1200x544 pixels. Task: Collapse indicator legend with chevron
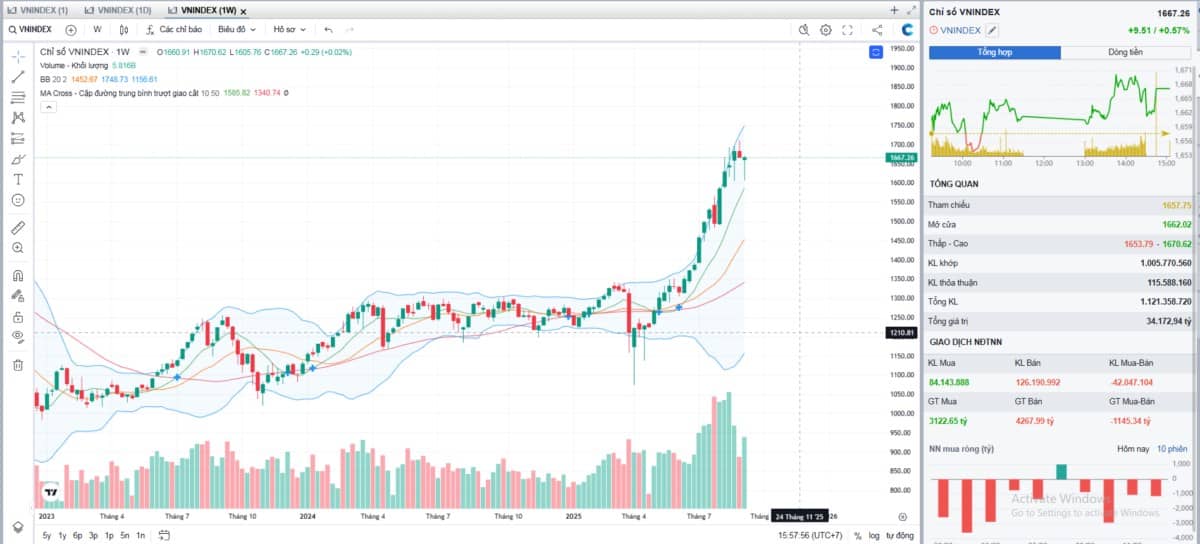47,106
